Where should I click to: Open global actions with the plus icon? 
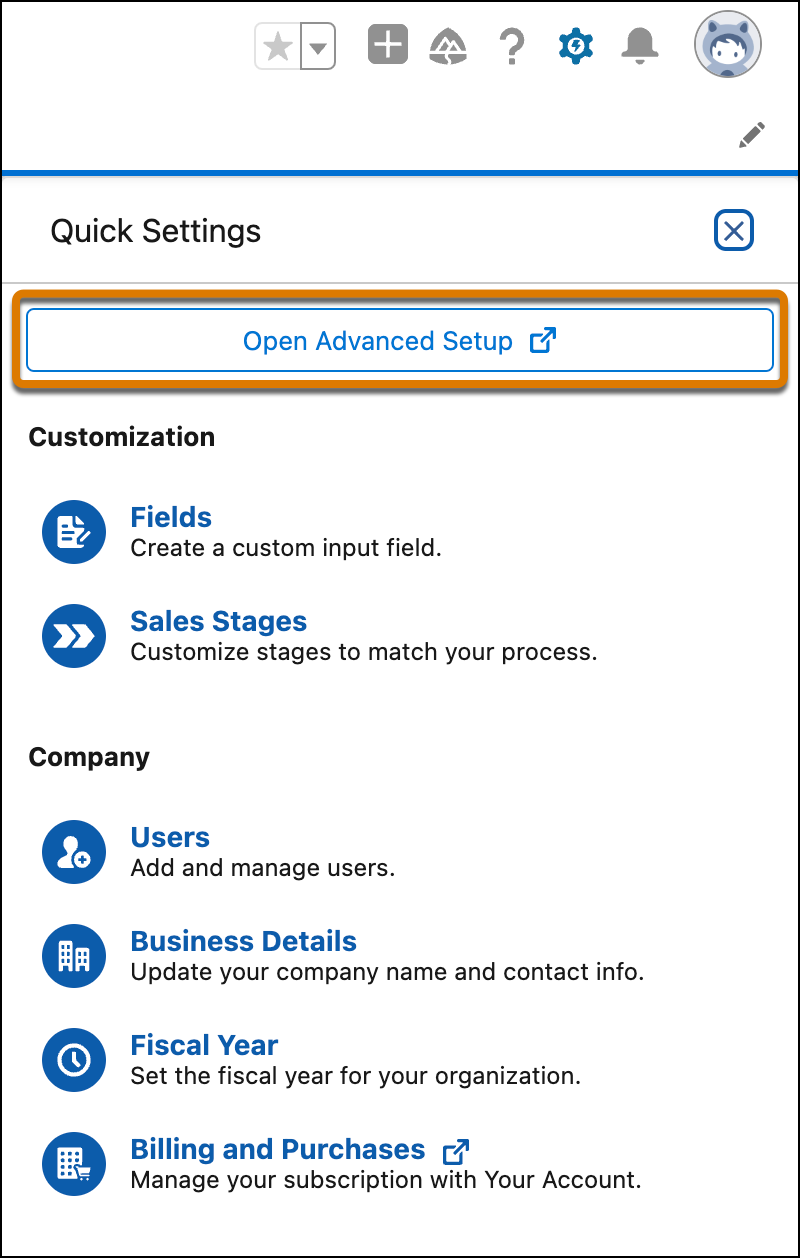tap(387, 44)
